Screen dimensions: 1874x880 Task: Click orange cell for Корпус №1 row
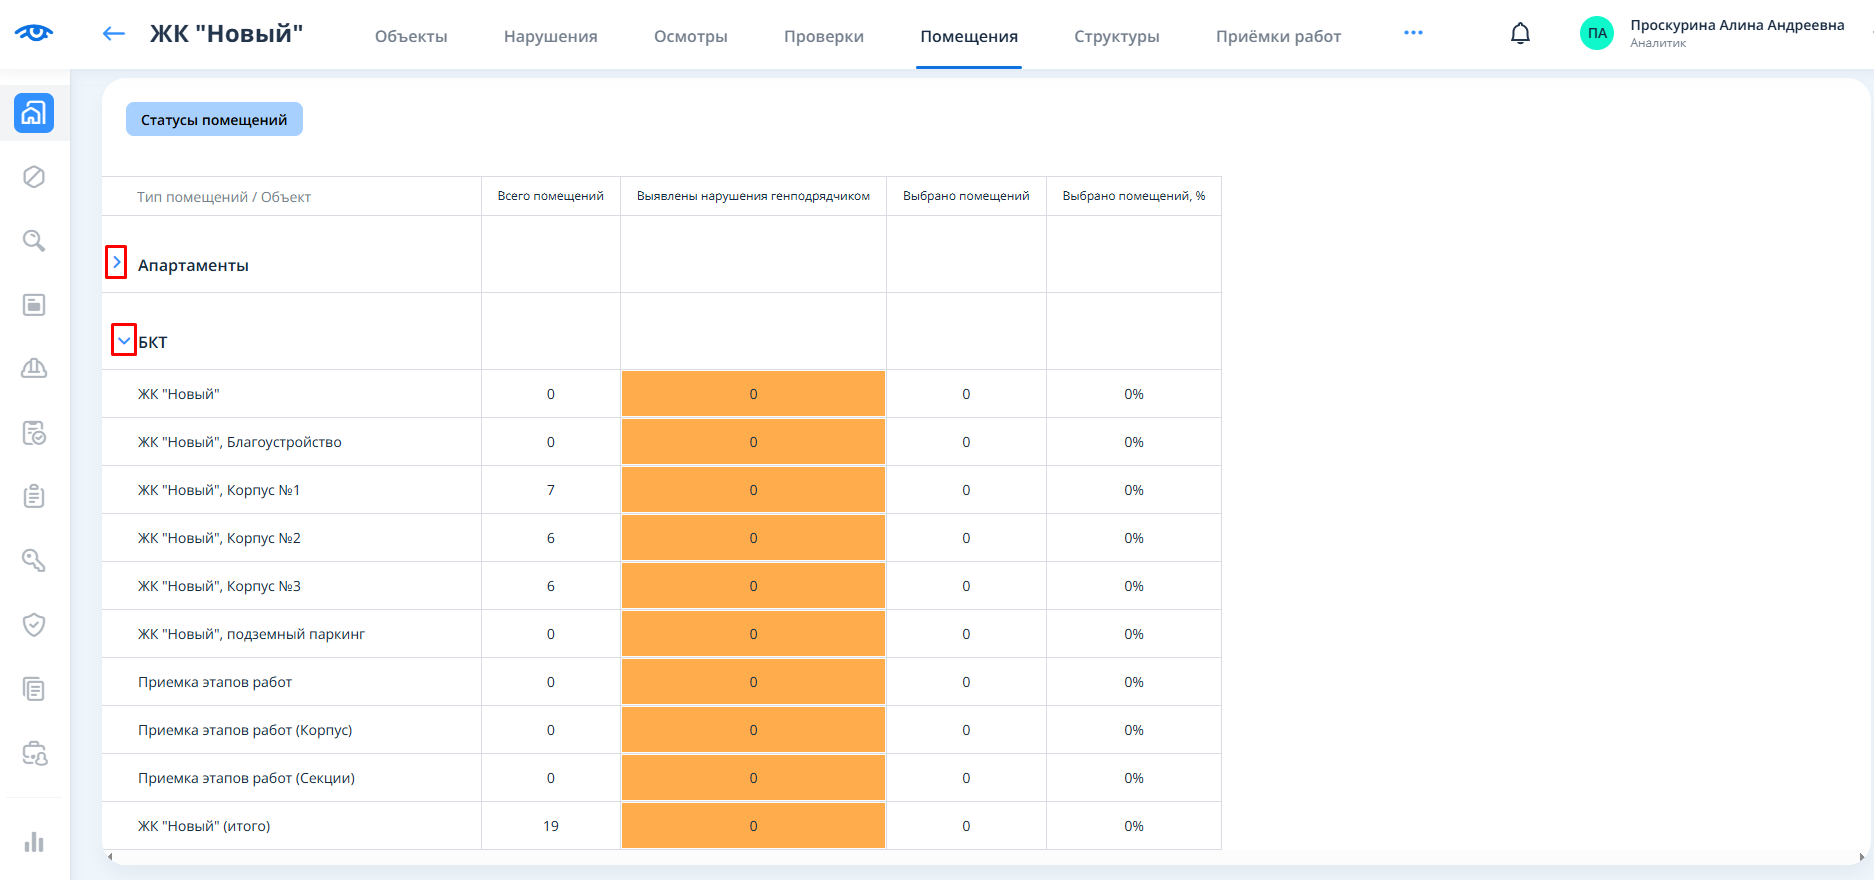click(753, 490)
